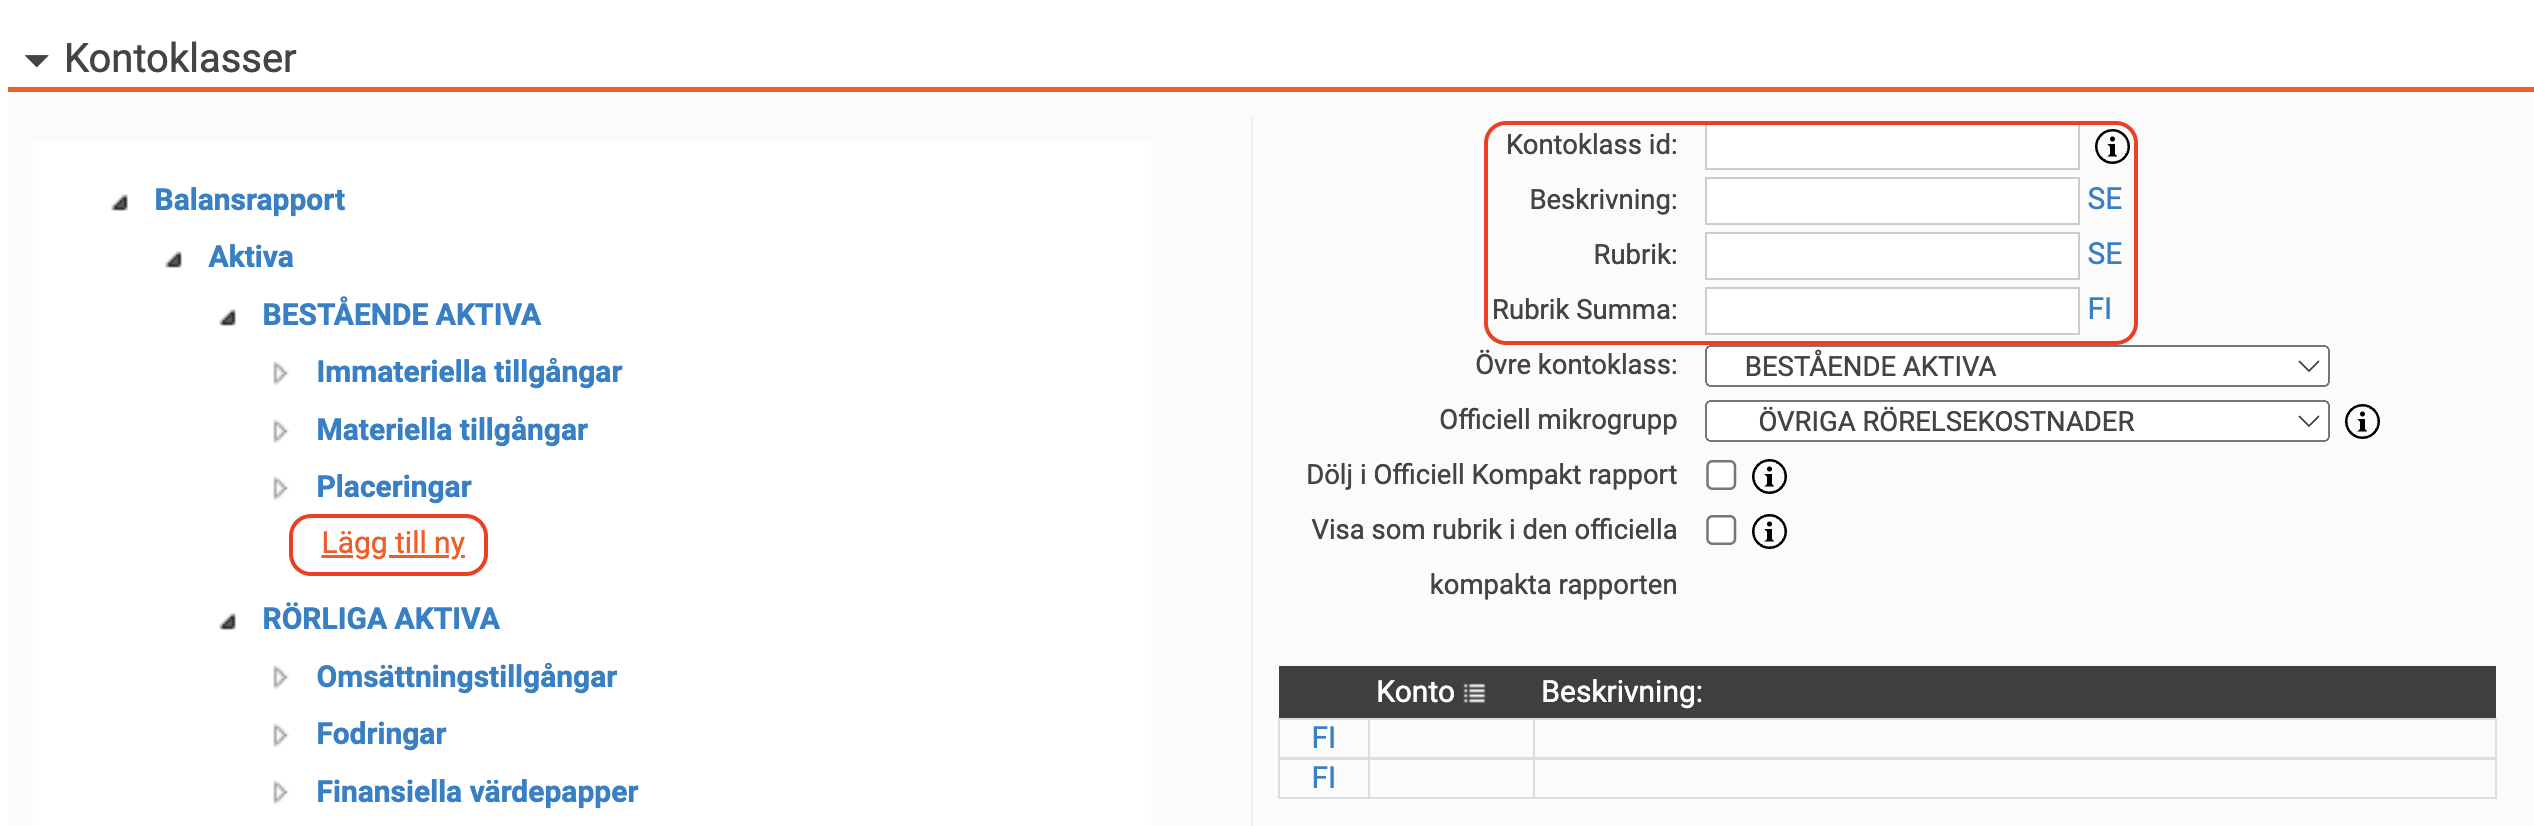
Task: Open info for Dölj i Officiell Kompakt rapport
Action: tap(1769, 477)
